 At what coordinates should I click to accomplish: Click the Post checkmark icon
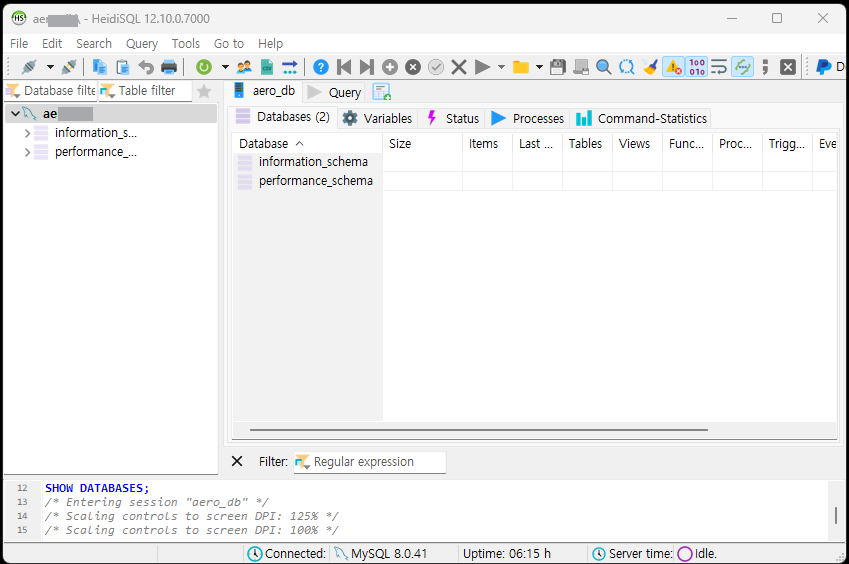pyautogui.click(x=436, y=67)
